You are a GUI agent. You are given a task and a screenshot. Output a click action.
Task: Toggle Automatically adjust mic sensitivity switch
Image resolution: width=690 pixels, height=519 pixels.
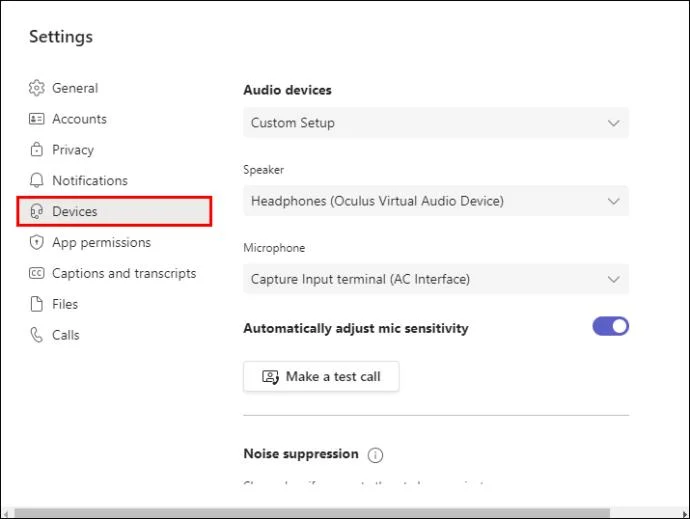point(610,326)
